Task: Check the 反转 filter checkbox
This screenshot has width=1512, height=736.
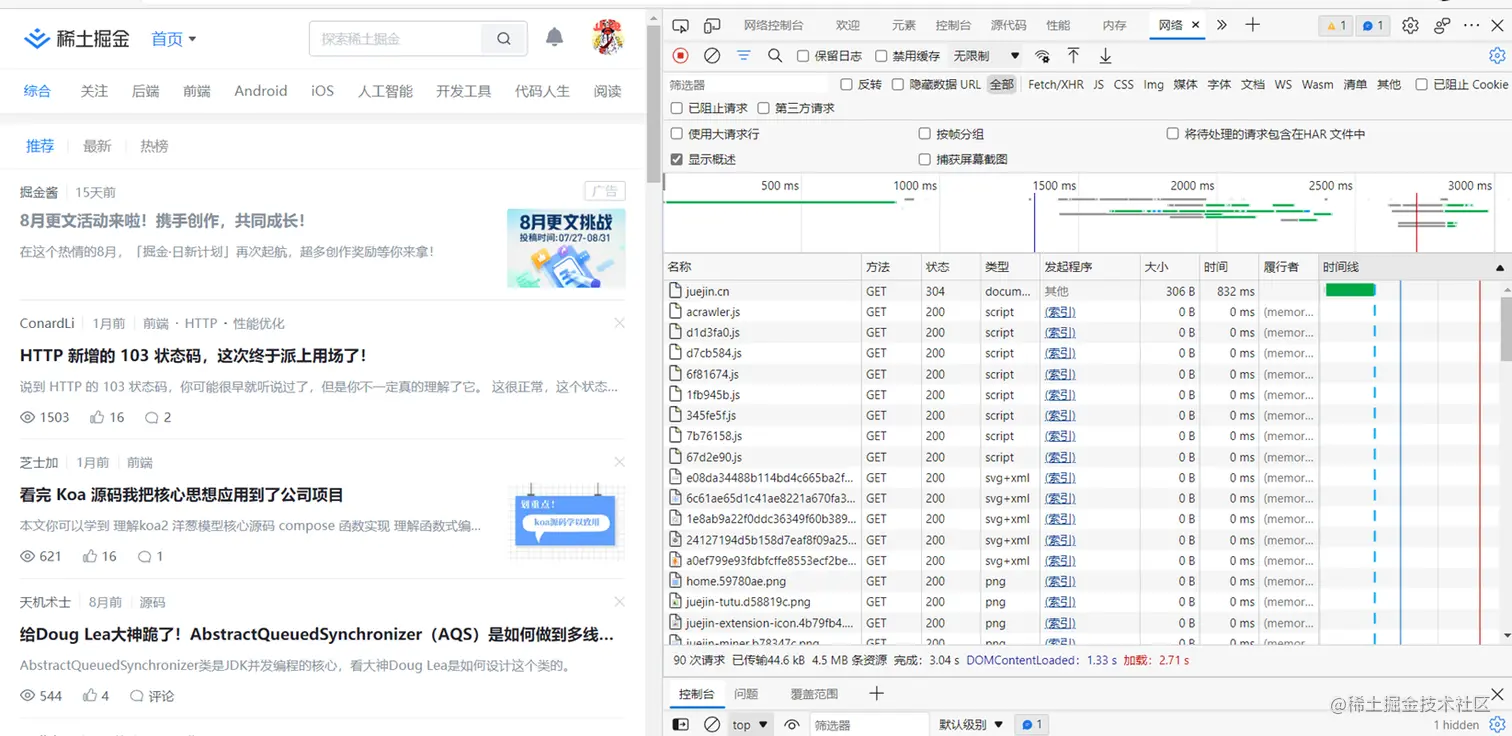Action: (847, 85)
